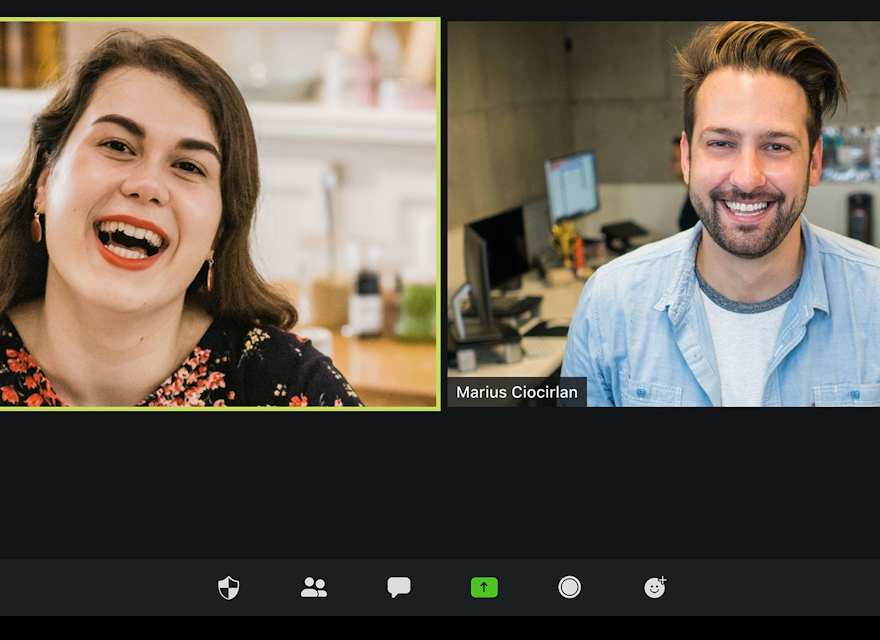Click blank toolbar space right of Reactions

click(780, 587)
